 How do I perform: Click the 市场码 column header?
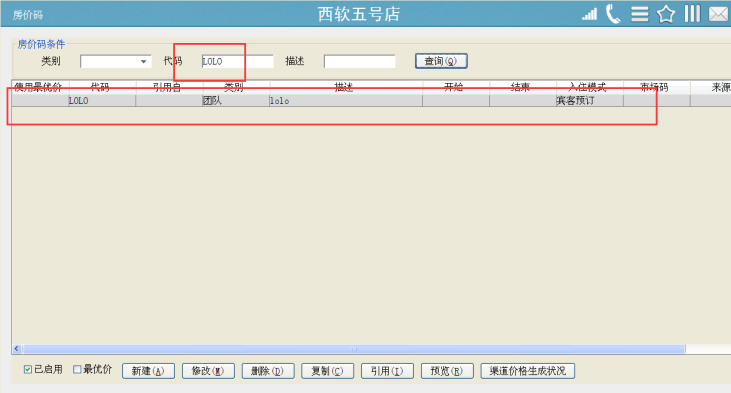point(656,87)
